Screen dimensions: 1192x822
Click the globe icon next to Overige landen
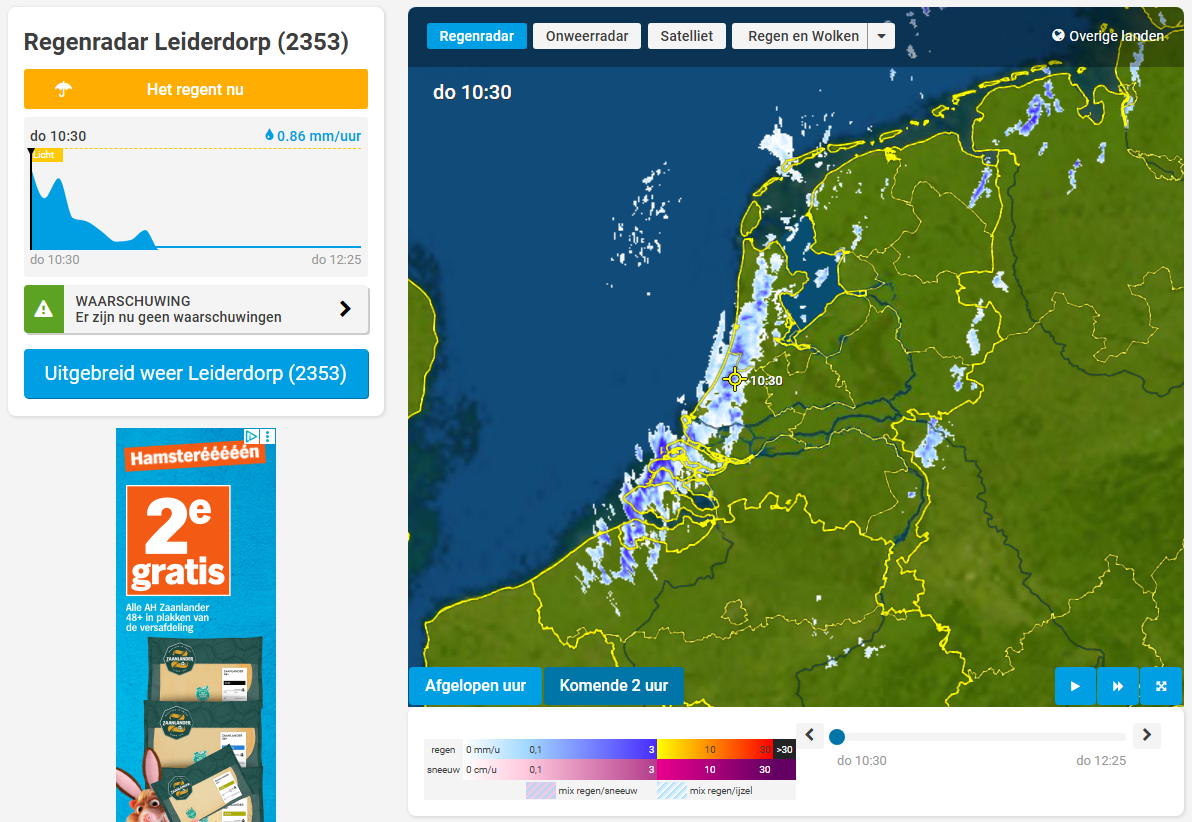(1058, 35)
